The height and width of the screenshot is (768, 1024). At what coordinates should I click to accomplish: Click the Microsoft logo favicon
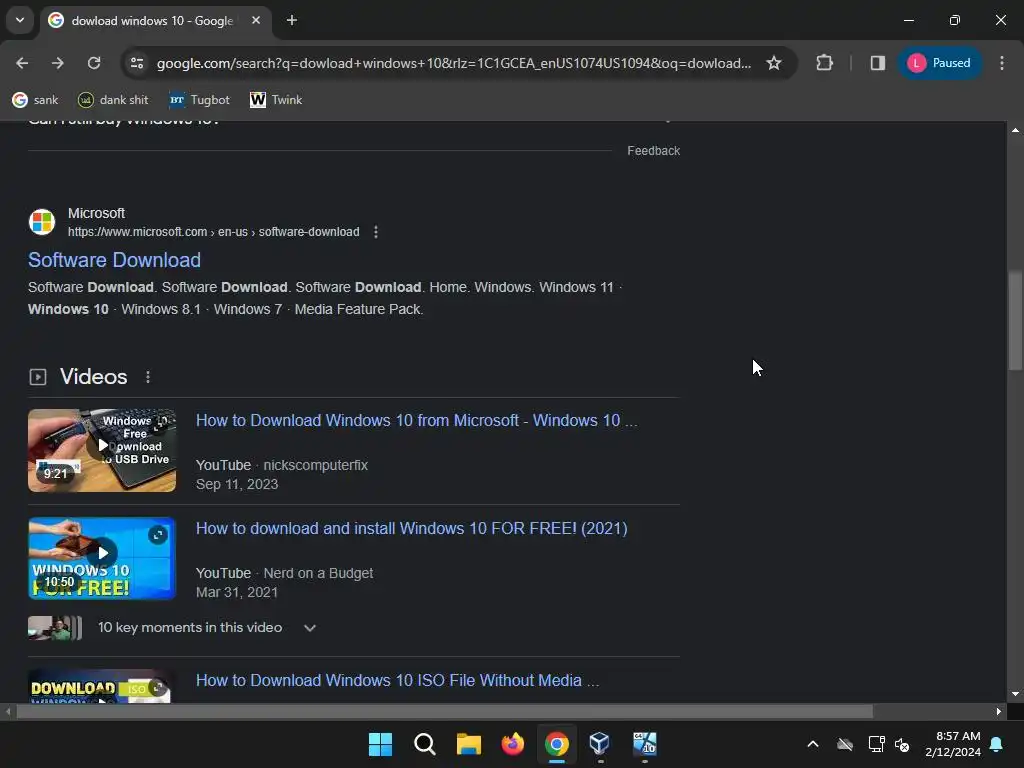42,222
